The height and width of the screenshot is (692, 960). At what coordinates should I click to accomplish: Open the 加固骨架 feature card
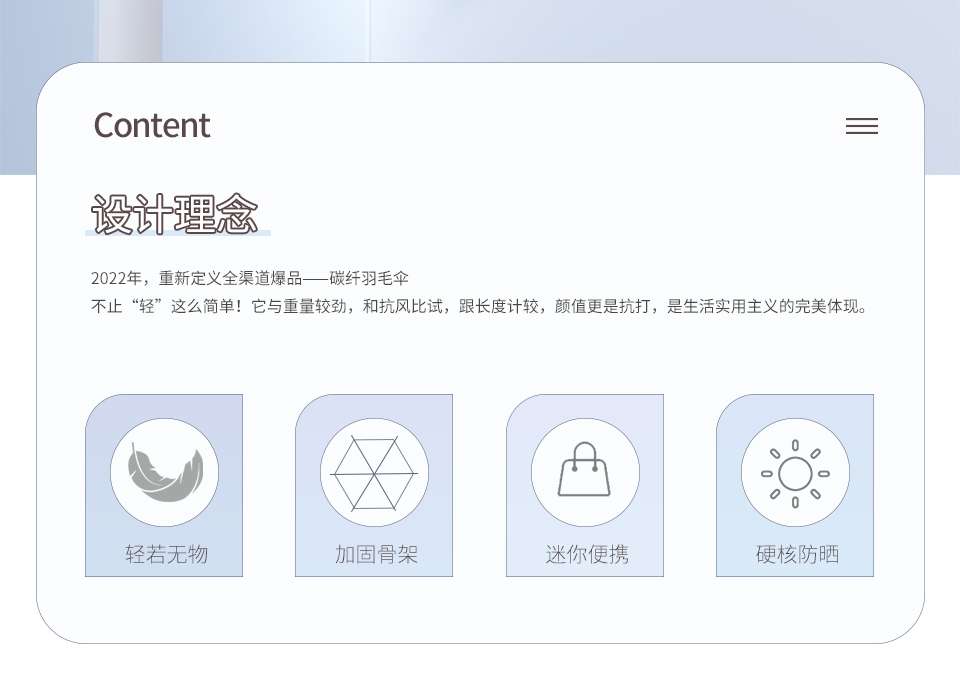(374, 485)
